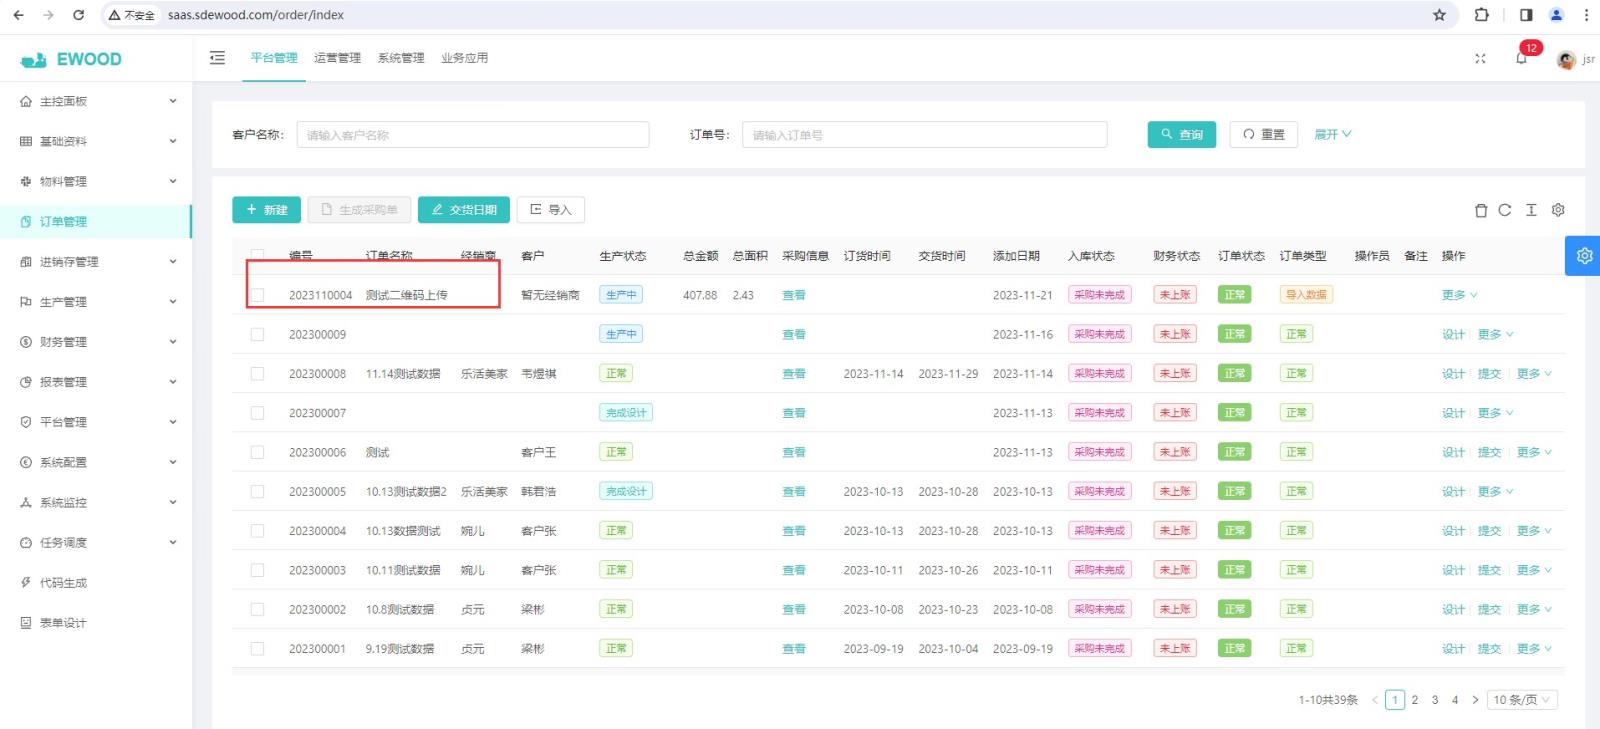1600x729 pixels.
Task: Expand 任务调度 sidebar menu
Action: pyautogui.click(x=95, y=542)
